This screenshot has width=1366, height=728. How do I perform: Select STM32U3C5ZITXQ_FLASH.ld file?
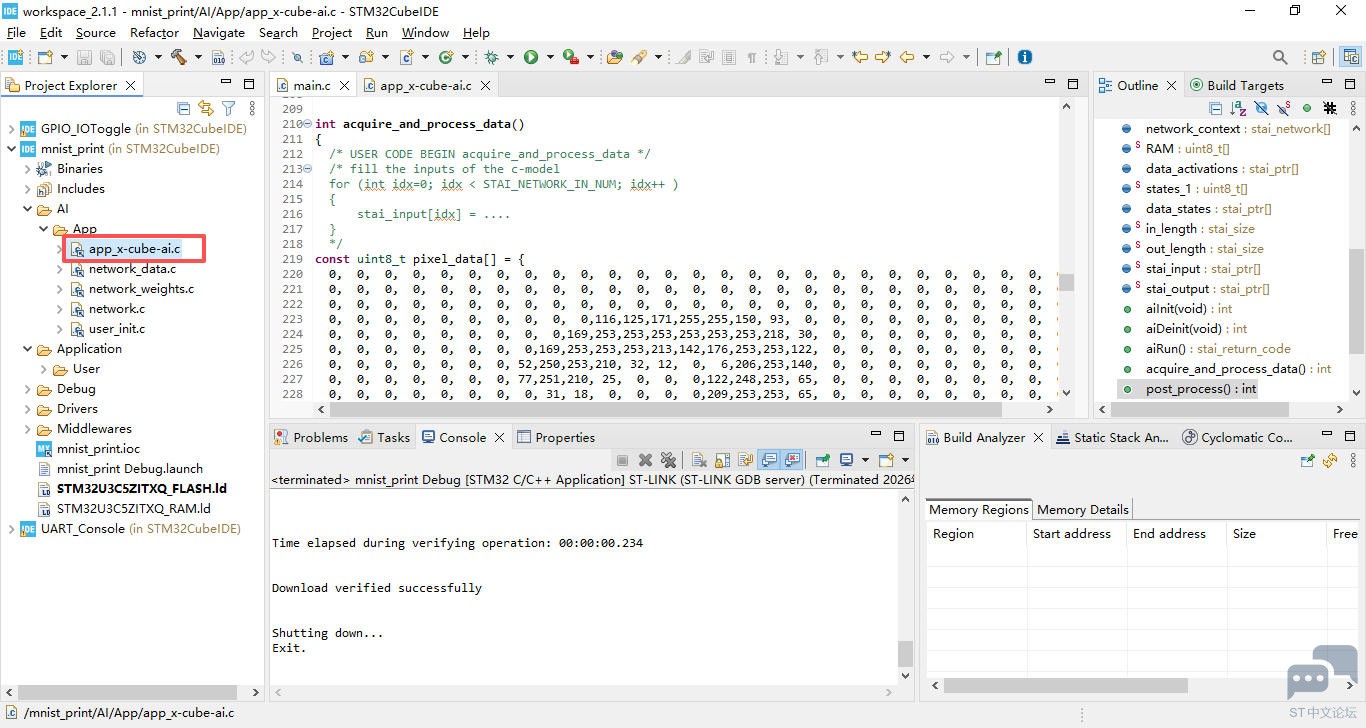141,489
